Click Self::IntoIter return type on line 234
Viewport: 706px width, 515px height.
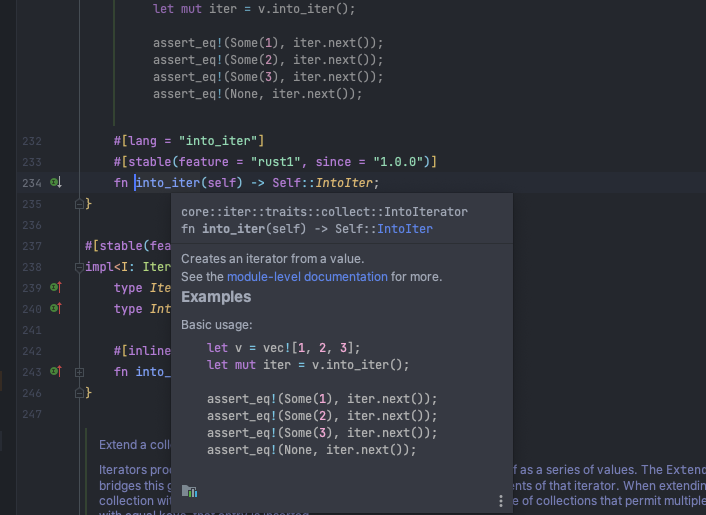pyautogui.click(x=322, y=183)
